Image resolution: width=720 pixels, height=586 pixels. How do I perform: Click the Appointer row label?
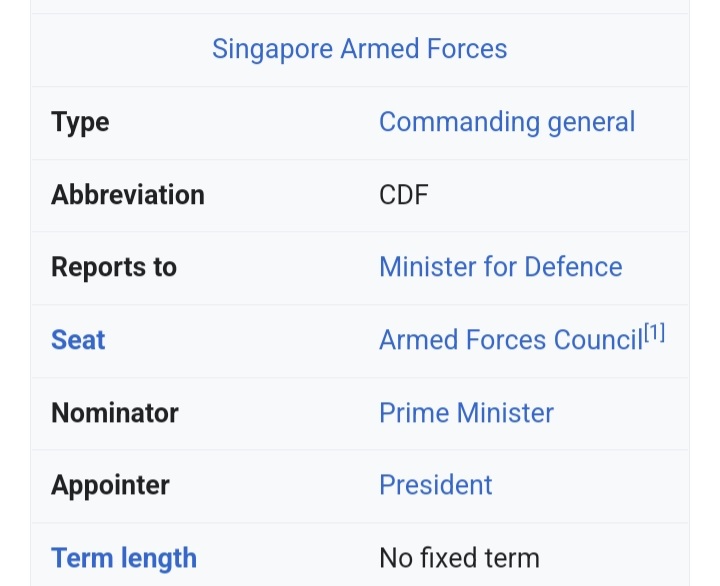110,486
